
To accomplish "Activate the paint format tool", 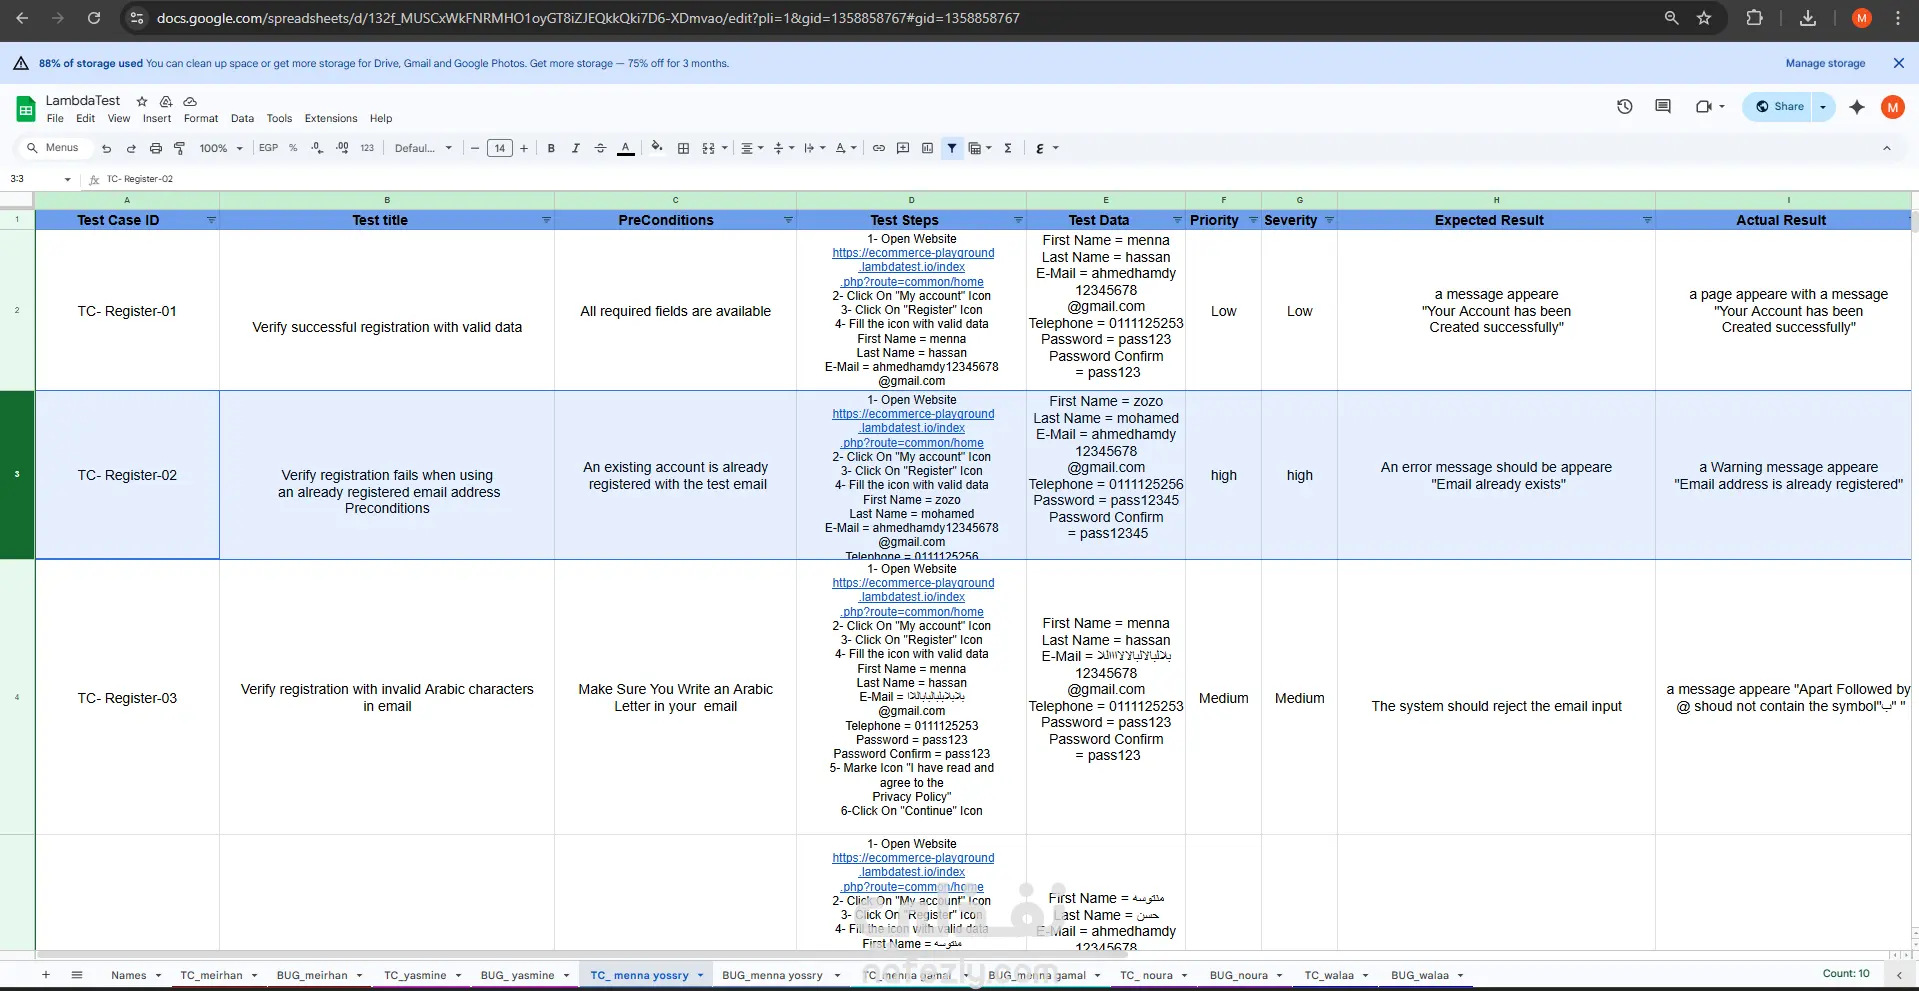I will 180,148.
